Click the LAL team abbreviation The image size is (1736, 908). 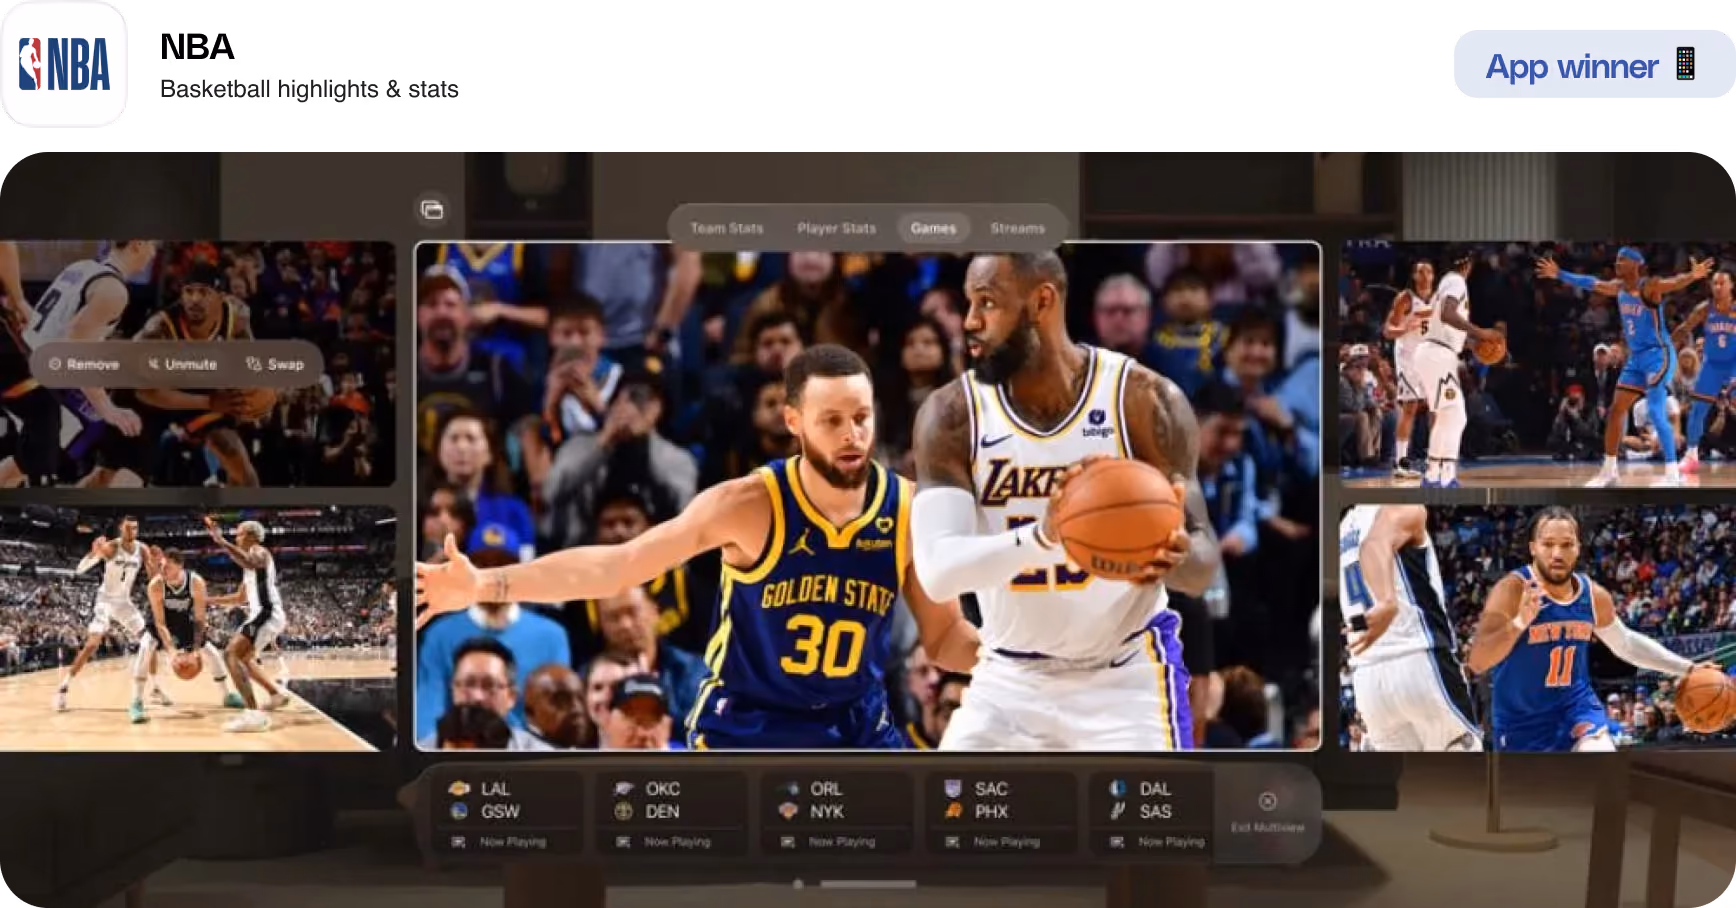495,789
